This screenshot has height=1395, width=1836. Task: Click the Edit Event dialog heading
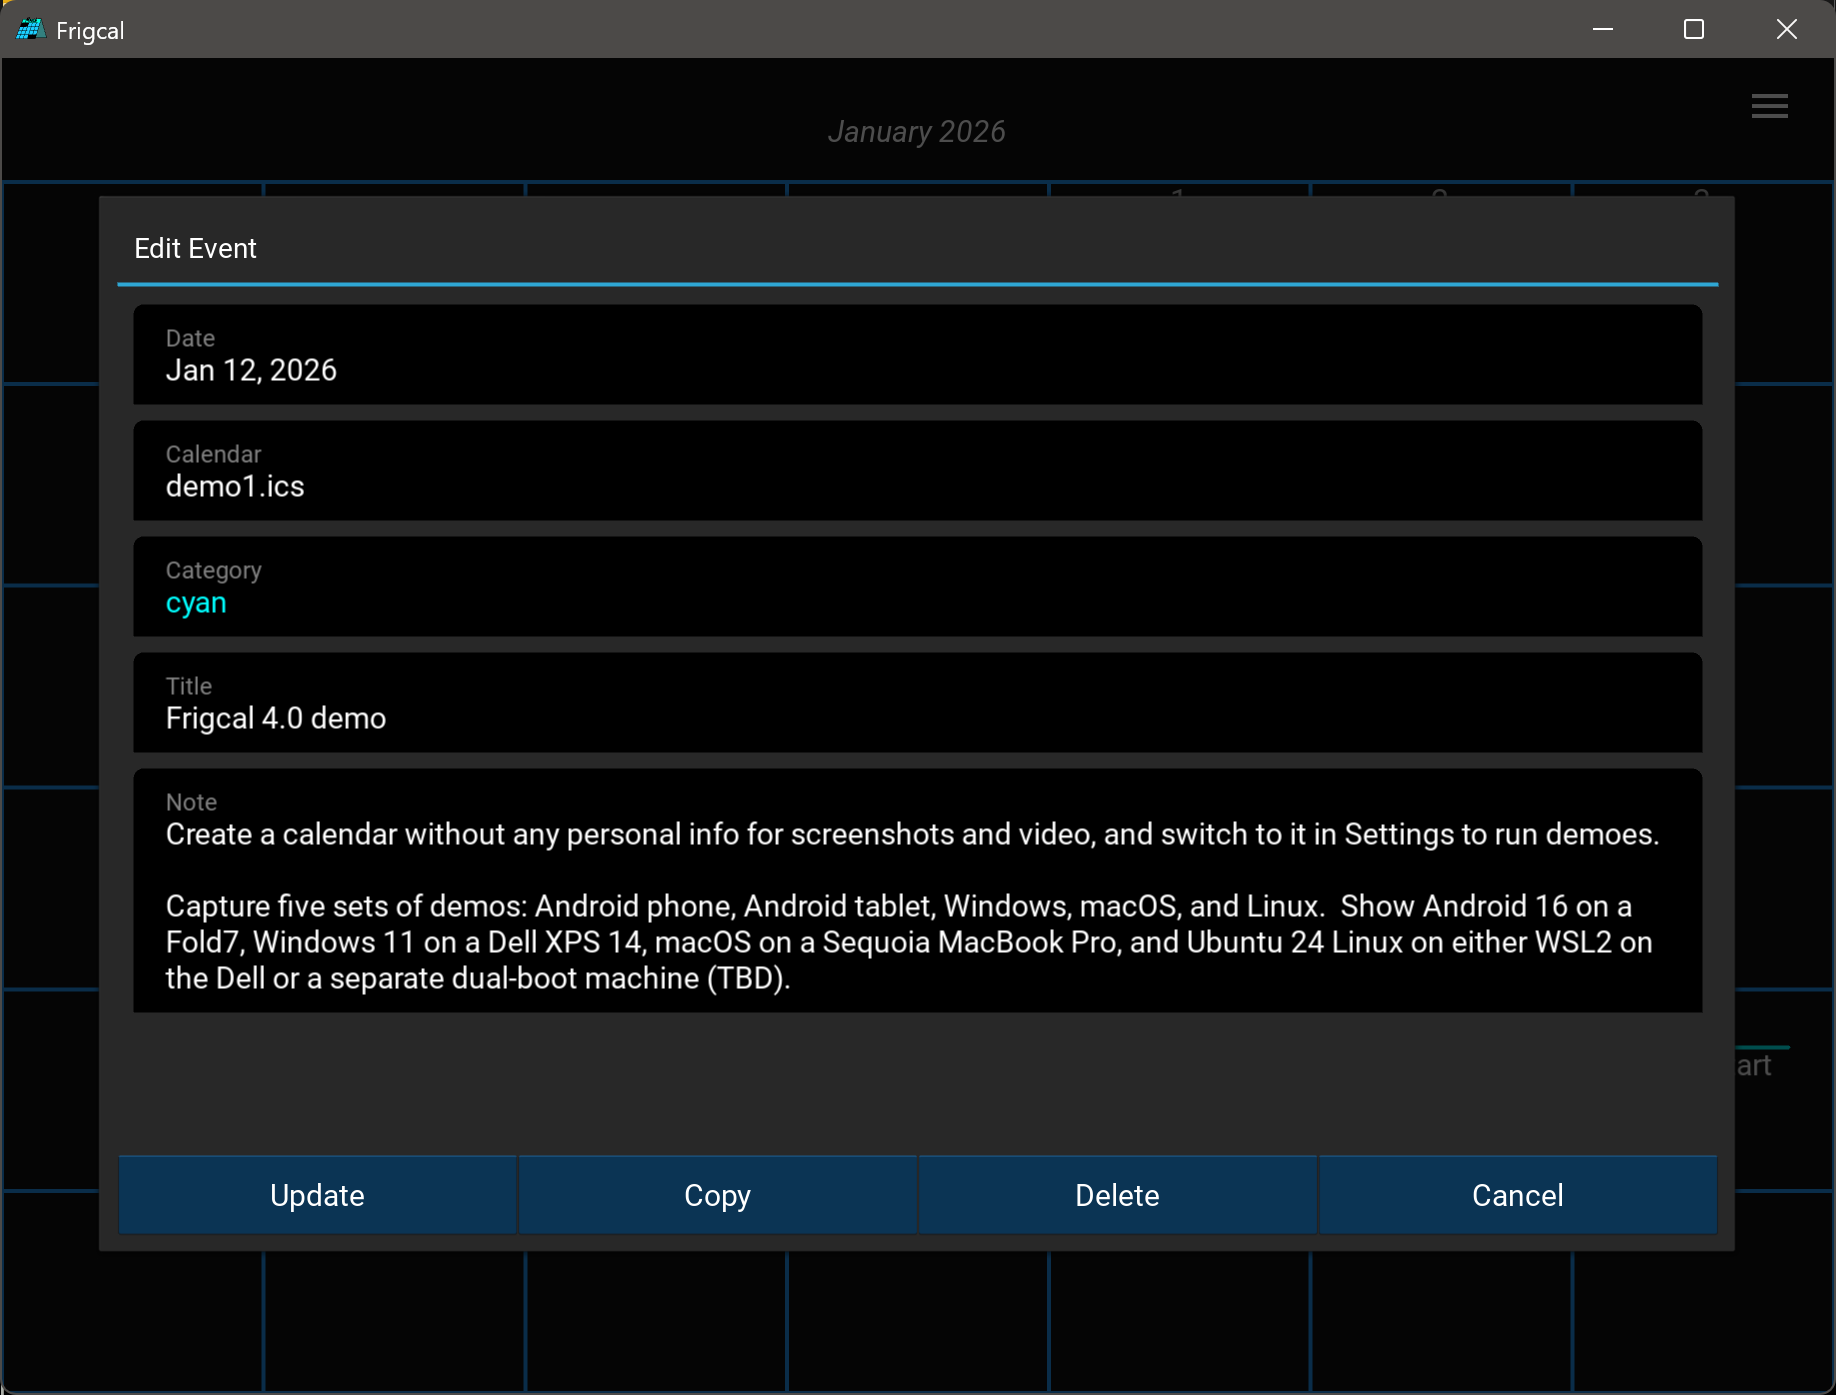(x=195, y=248)
